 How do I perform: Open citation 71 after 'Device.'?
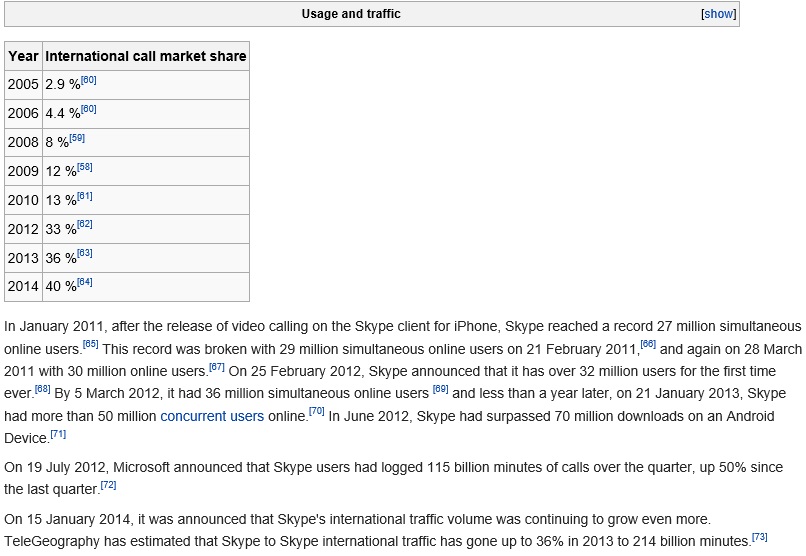(x=58, y=433)
